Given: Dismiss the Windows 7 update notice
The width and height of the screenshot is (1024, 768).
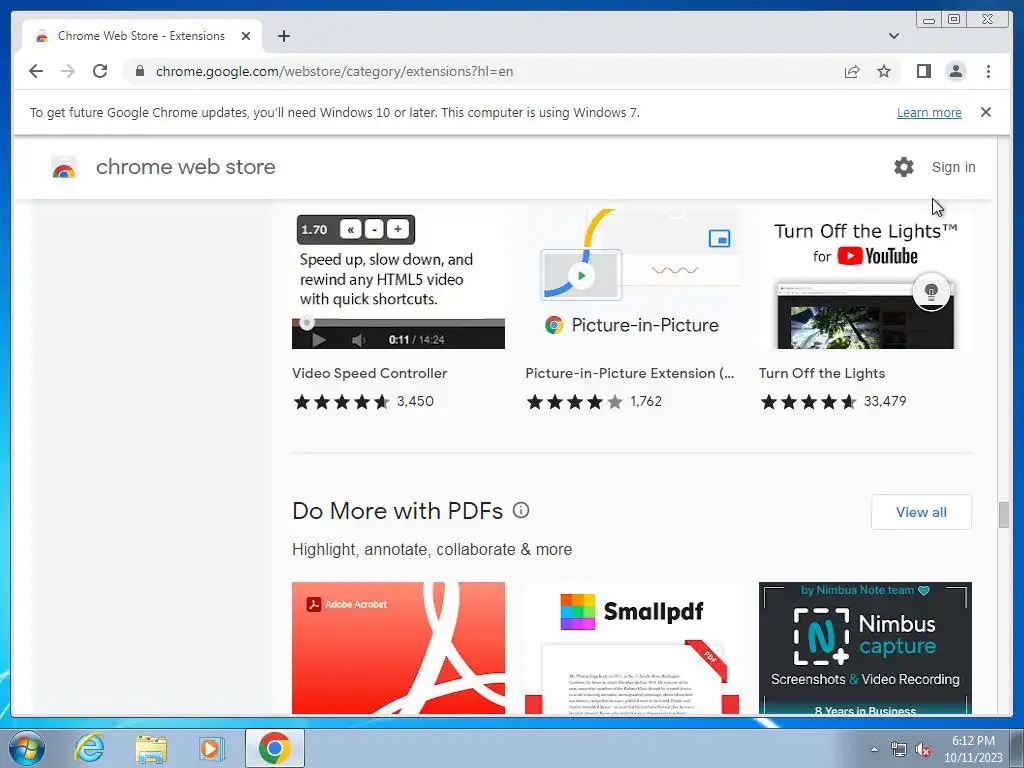Looking at the screenshot, I should (985, 112).
